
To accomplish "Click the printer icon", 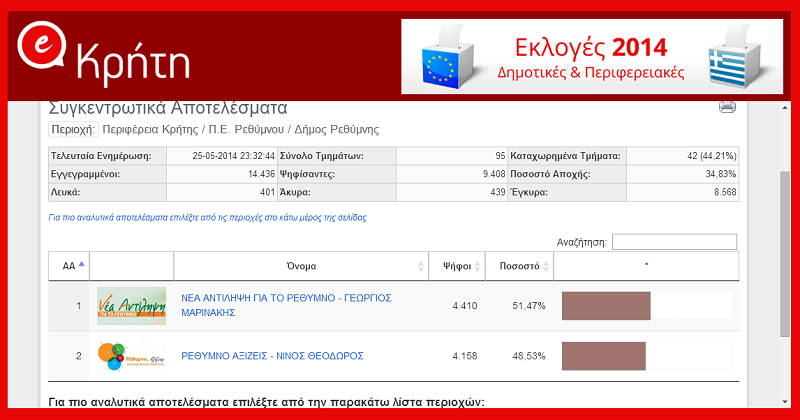I will pyautogui.click(x=727, y=108).
